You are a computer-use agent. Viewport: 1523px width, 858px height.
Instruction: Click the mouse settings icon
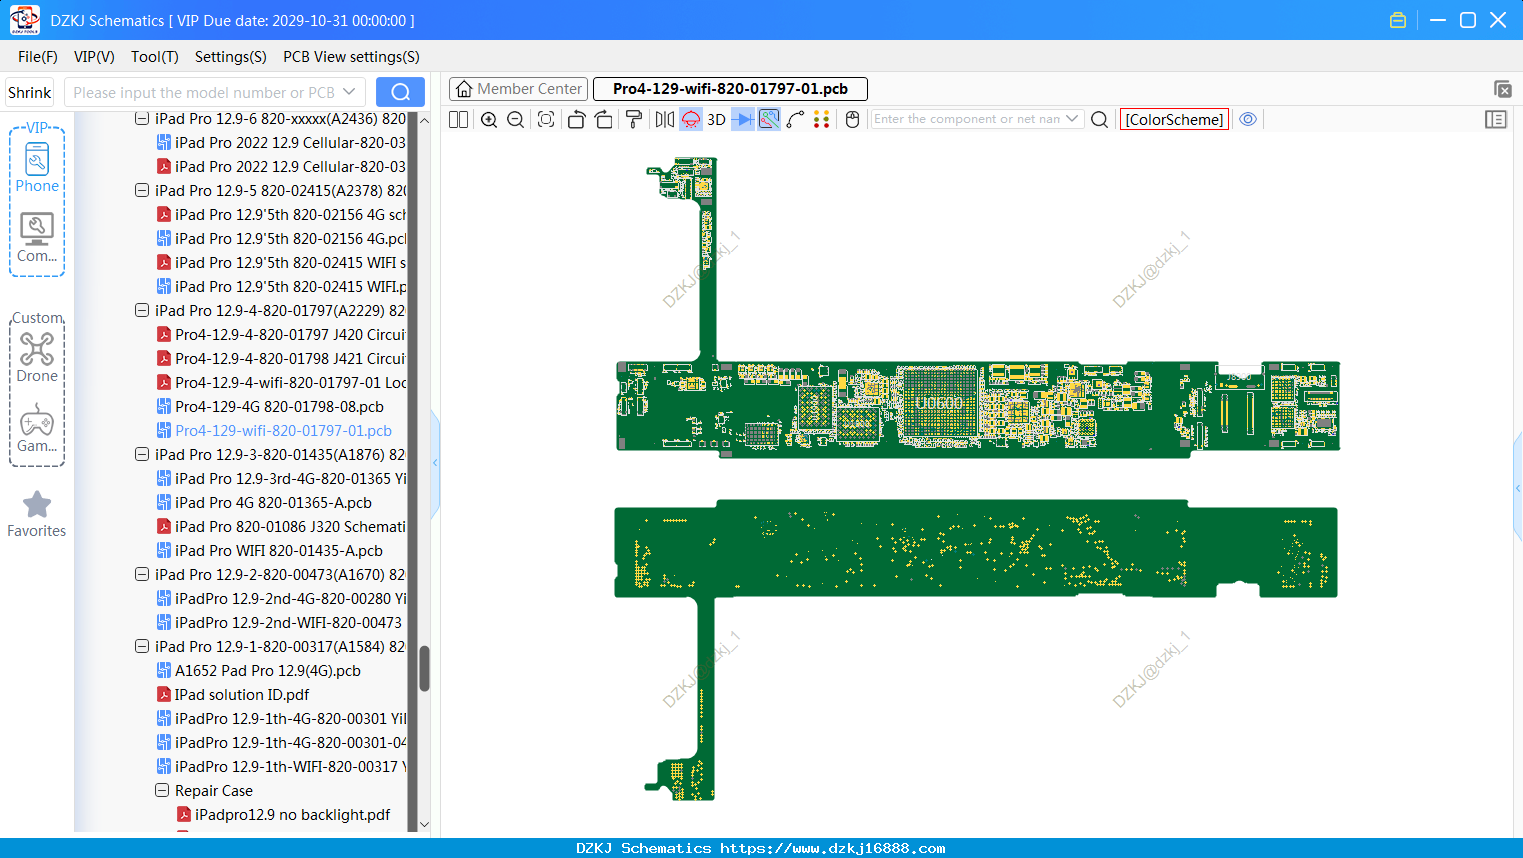pos(853,119)
